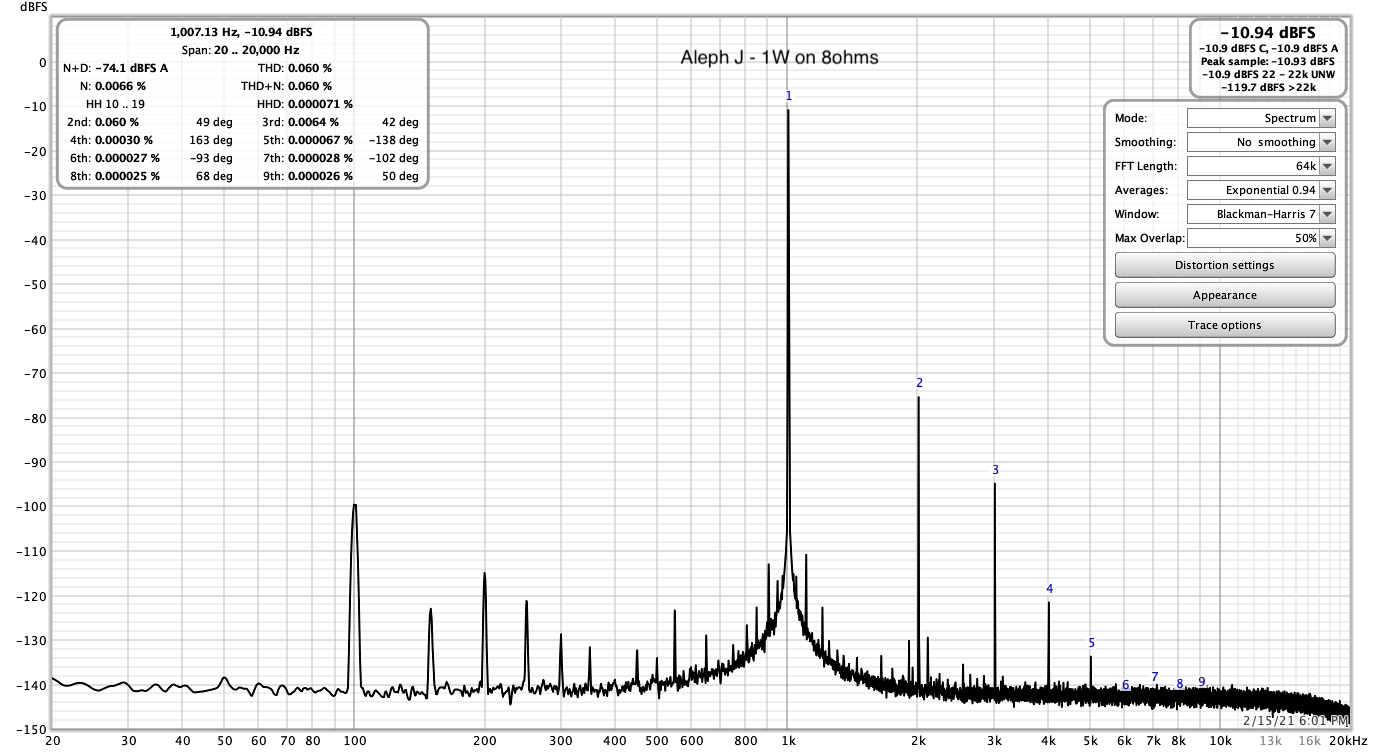Click the large -10.94 dBFS level readout
Image resolution: width=1376 pixels, height=752 pixels.
click(1268, 33)
